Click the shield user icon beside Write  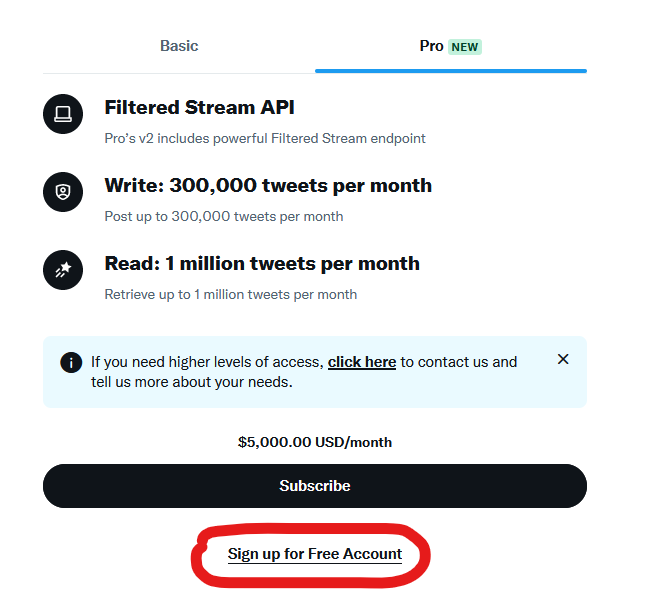coord(63,192)
